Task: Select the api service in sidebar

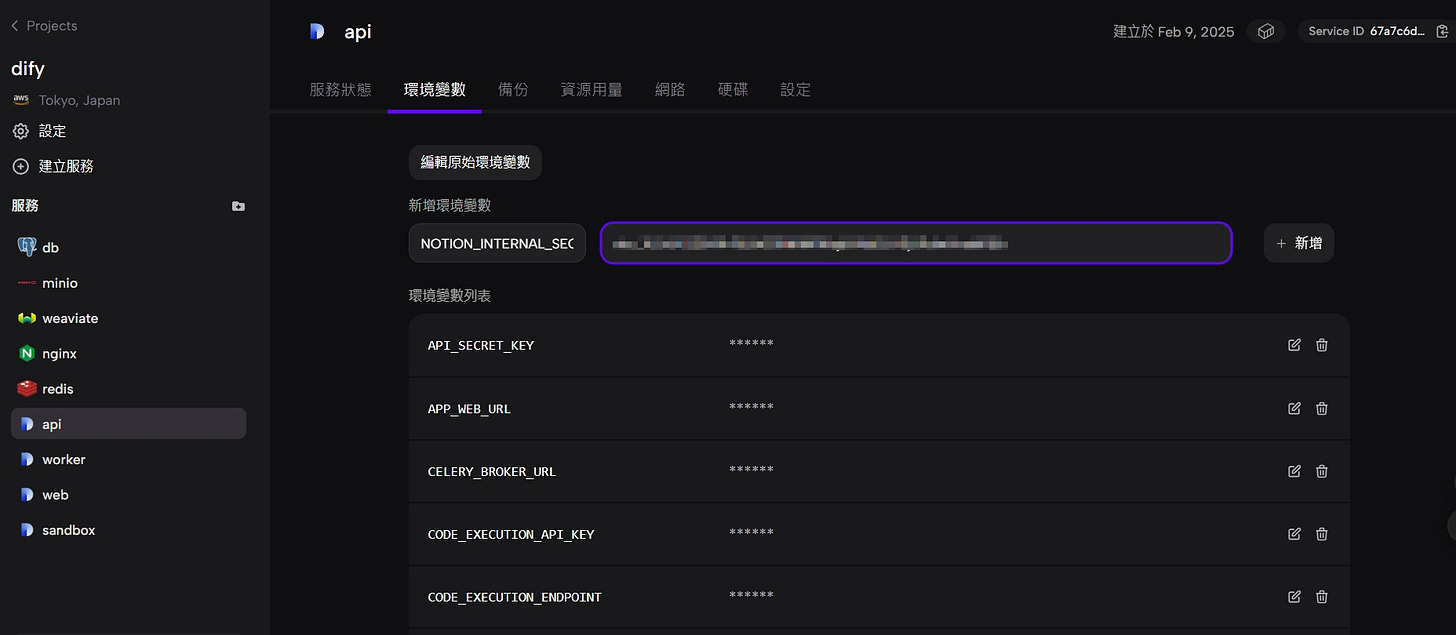Action: point(128,424)
